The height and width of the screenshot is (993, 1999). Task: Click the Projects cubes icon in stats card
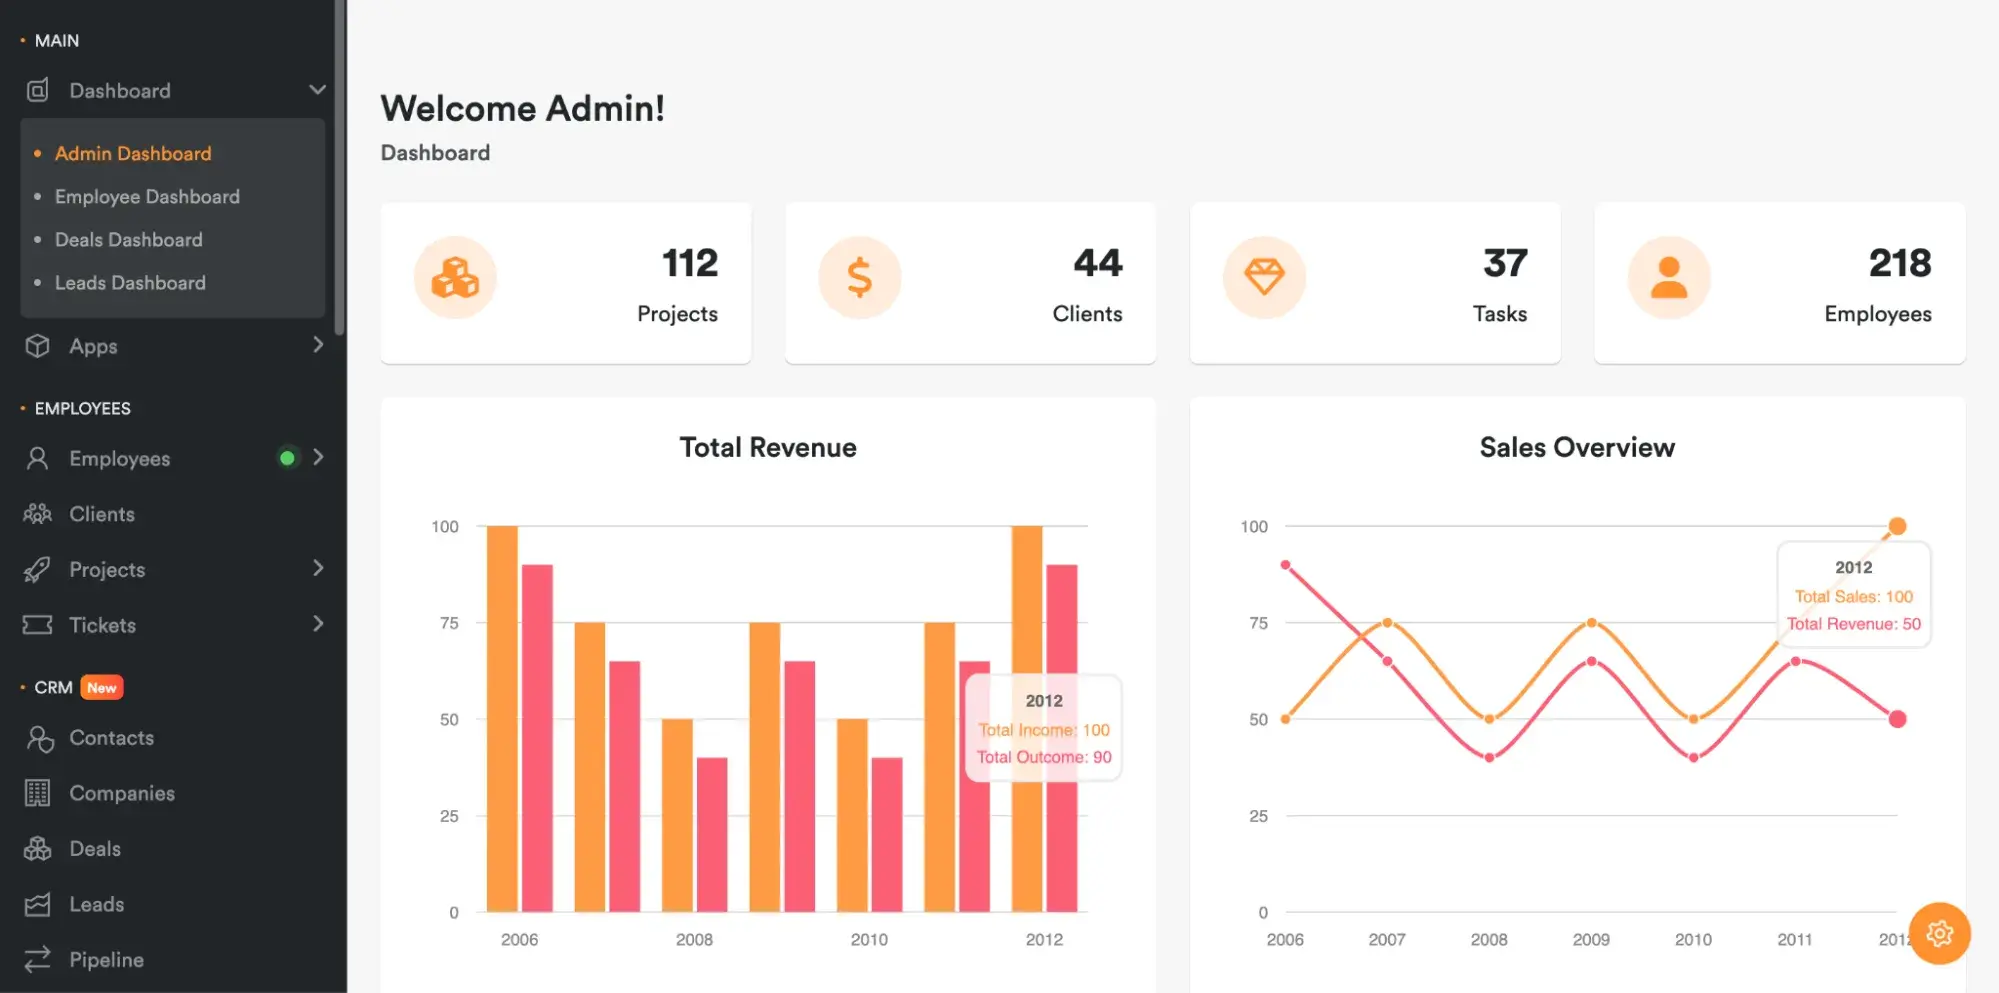(455, 278)
